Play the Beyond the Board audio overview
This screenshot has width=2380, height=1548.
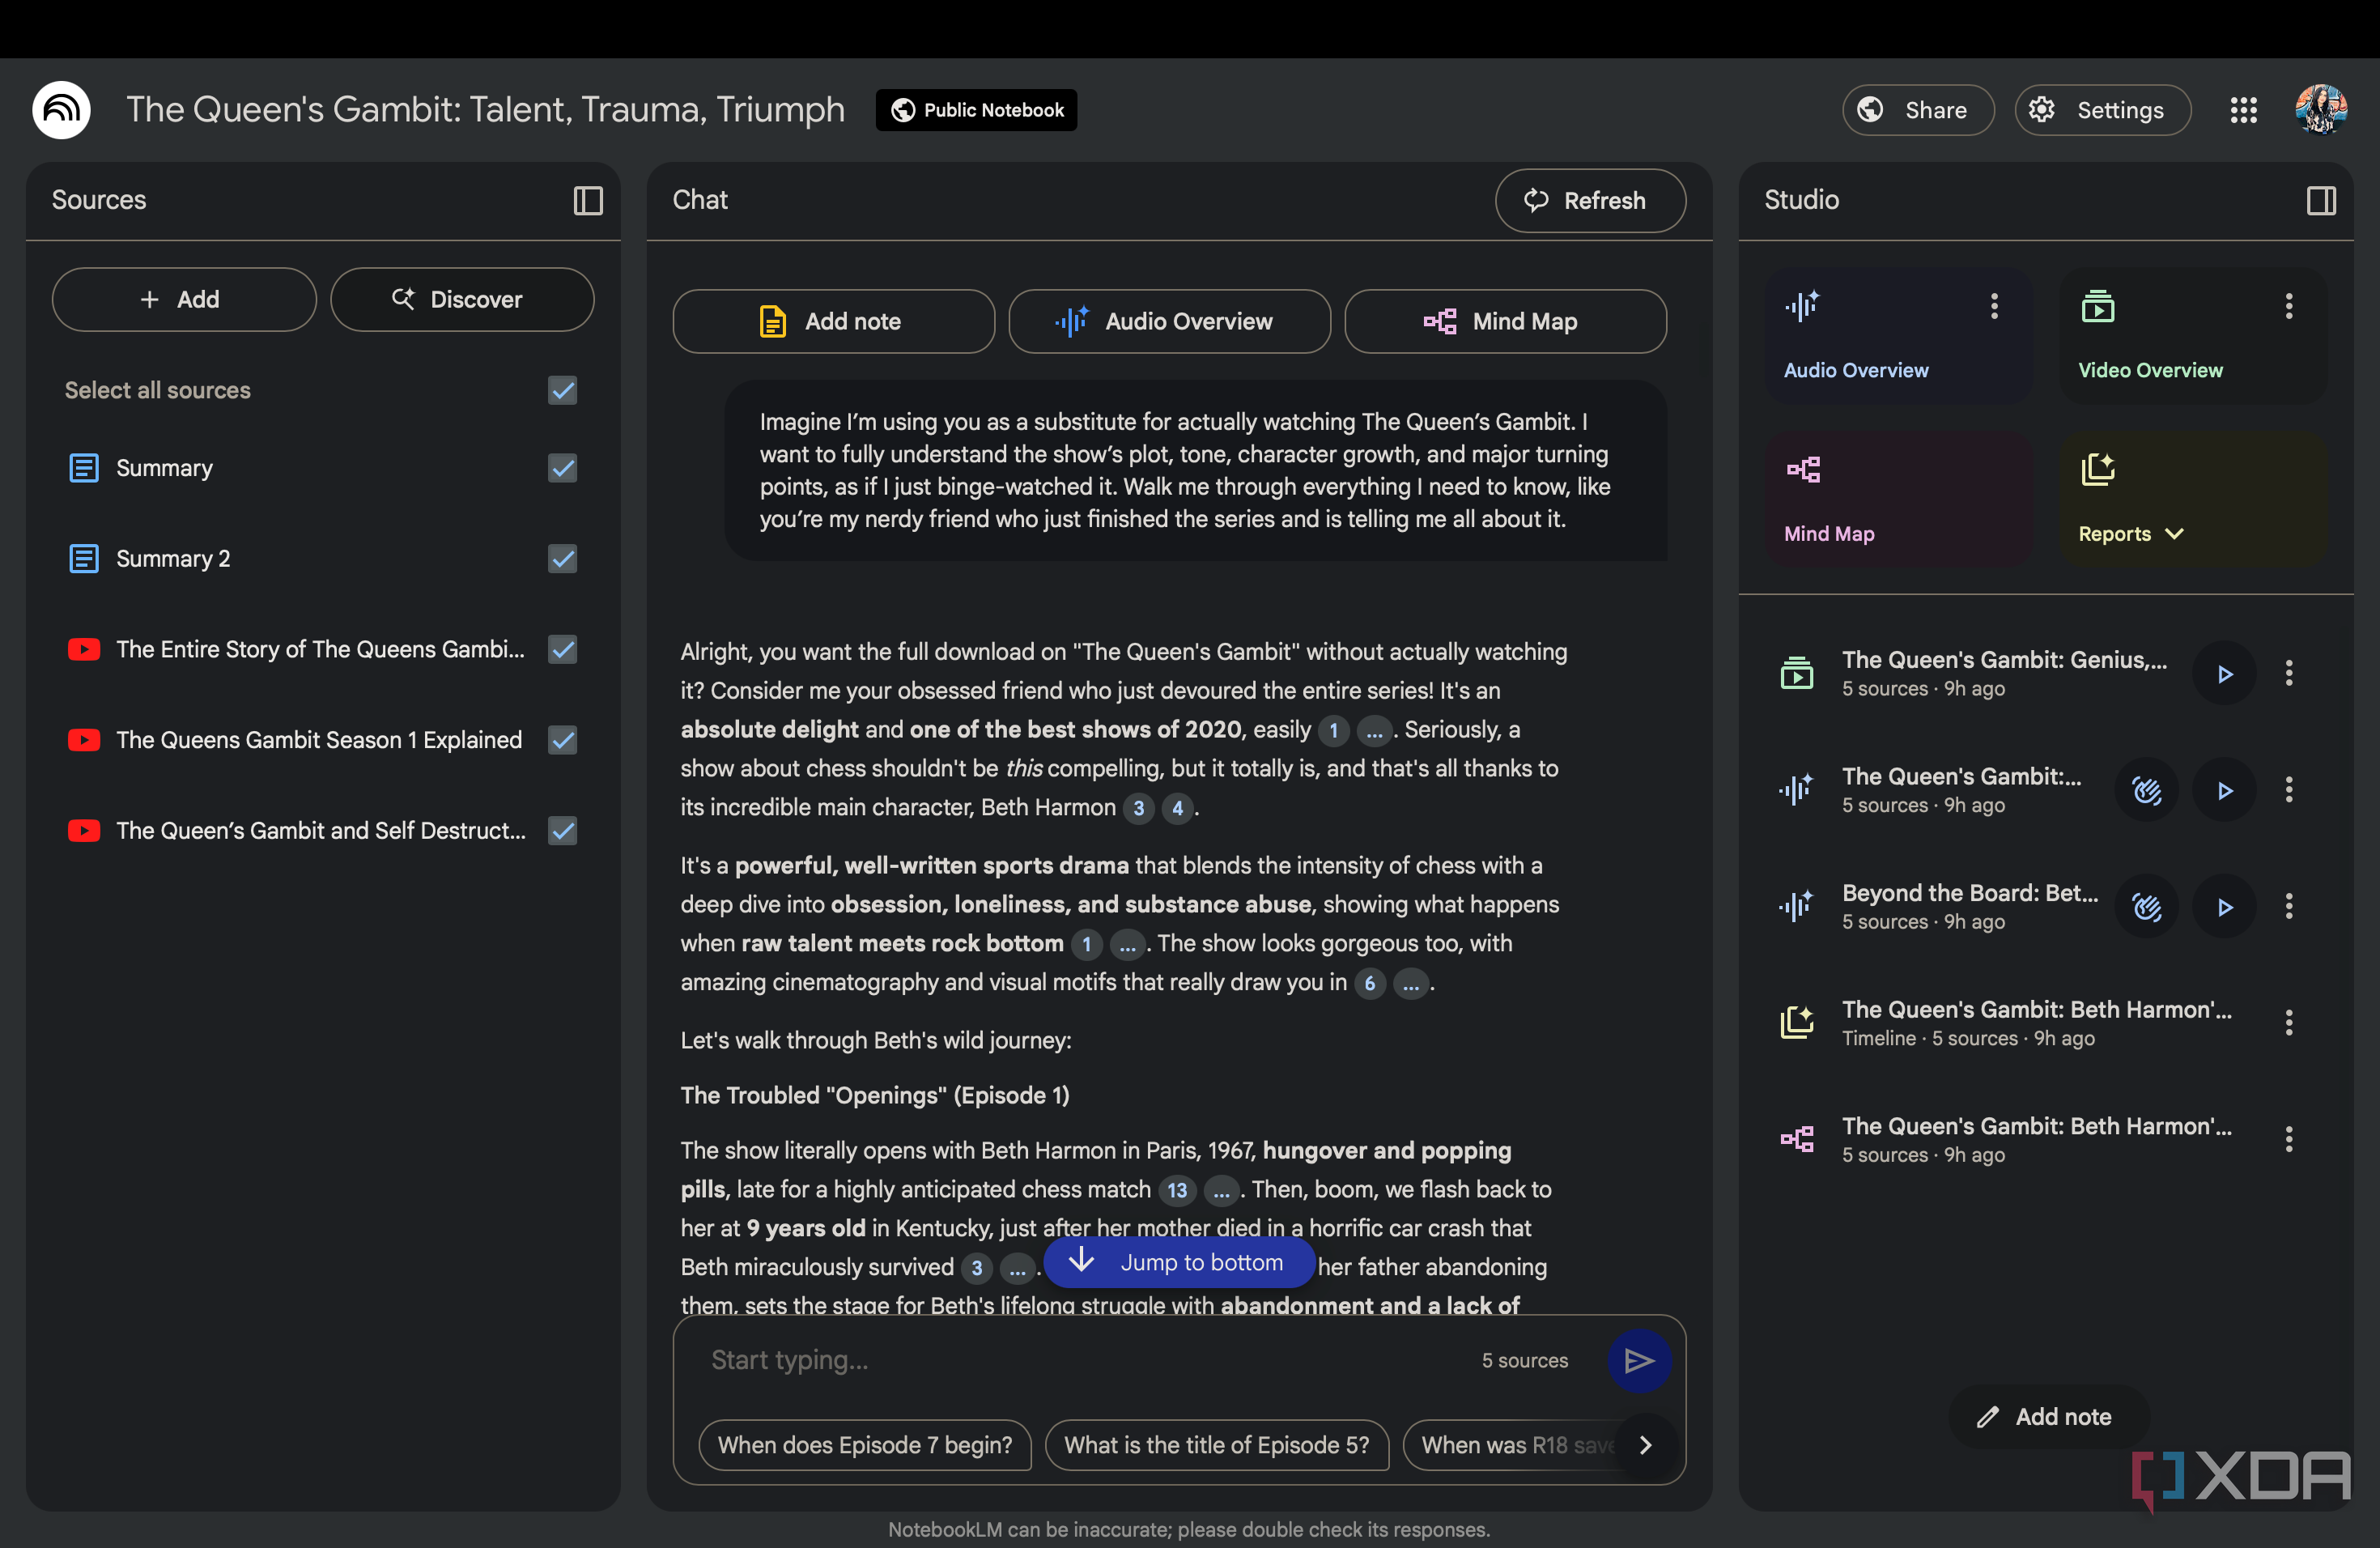2224,907
